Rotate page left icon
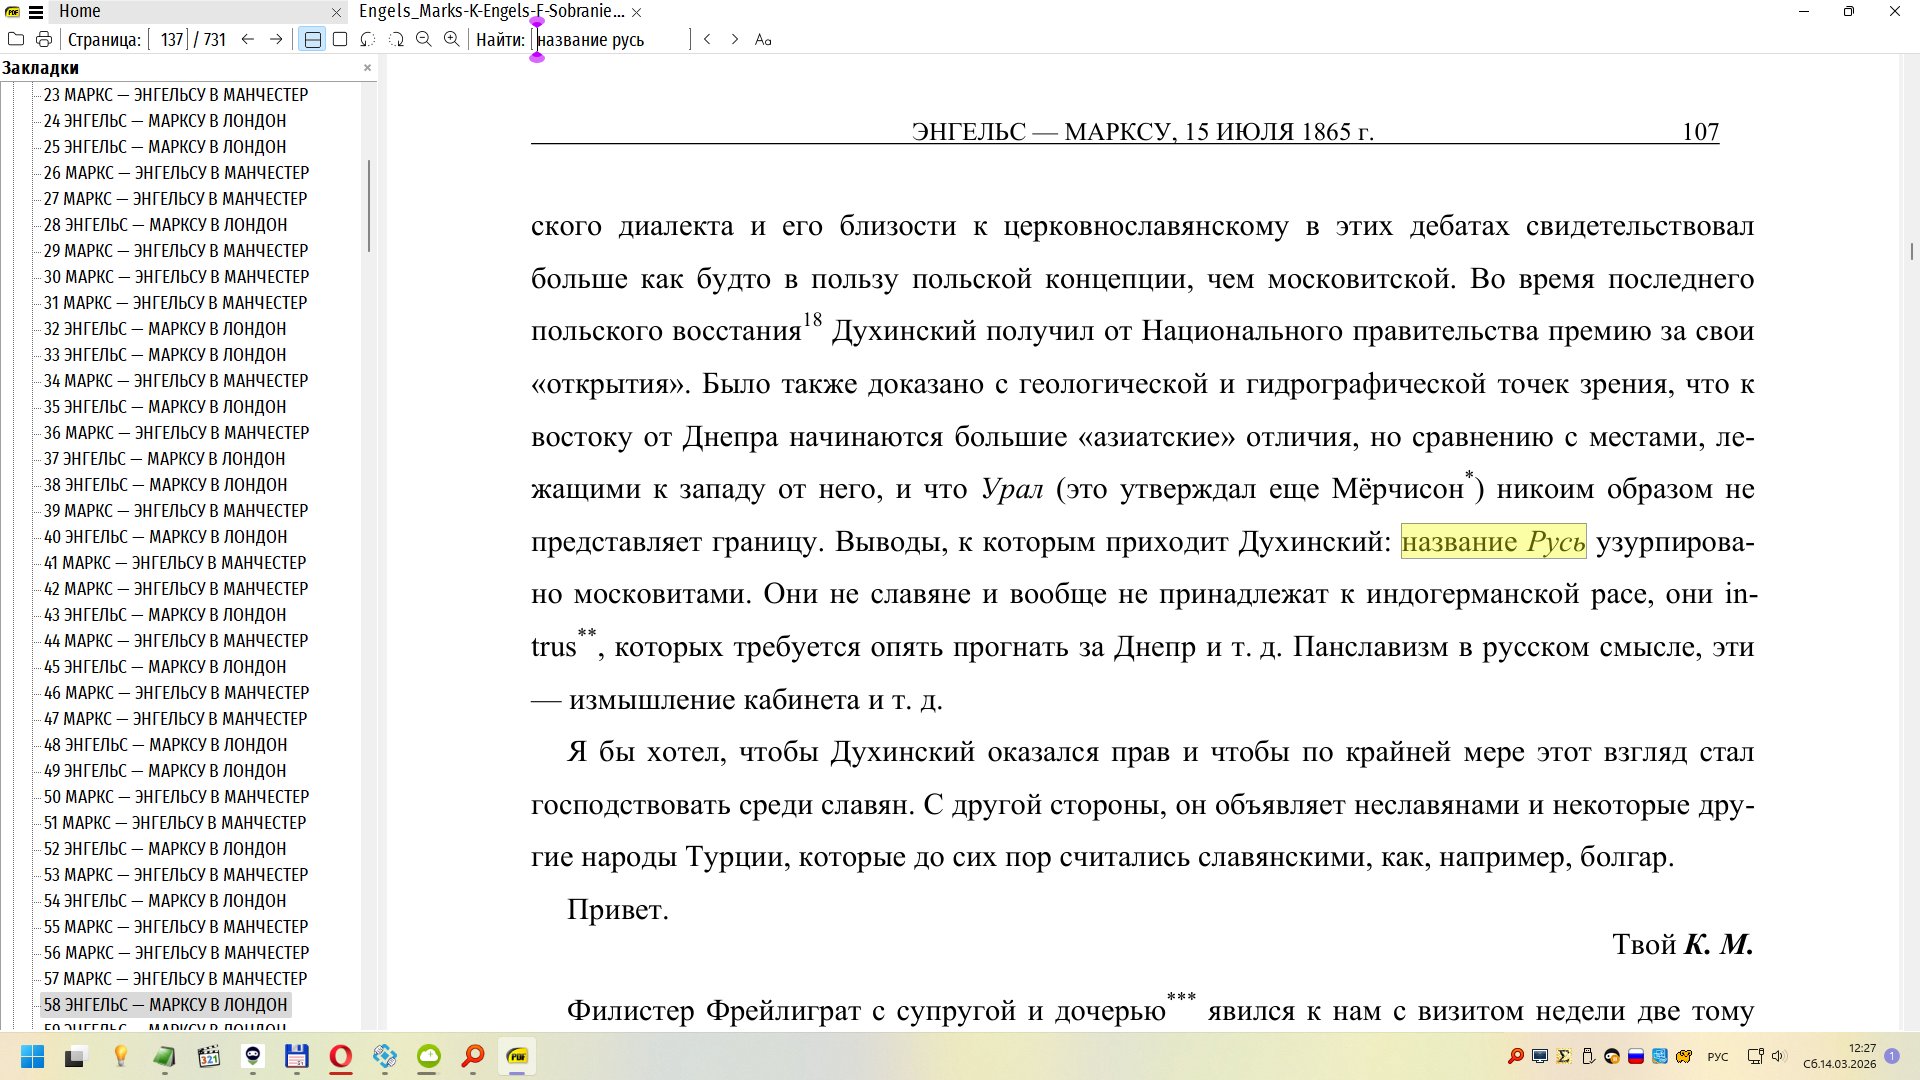 [x=368, y=39]
